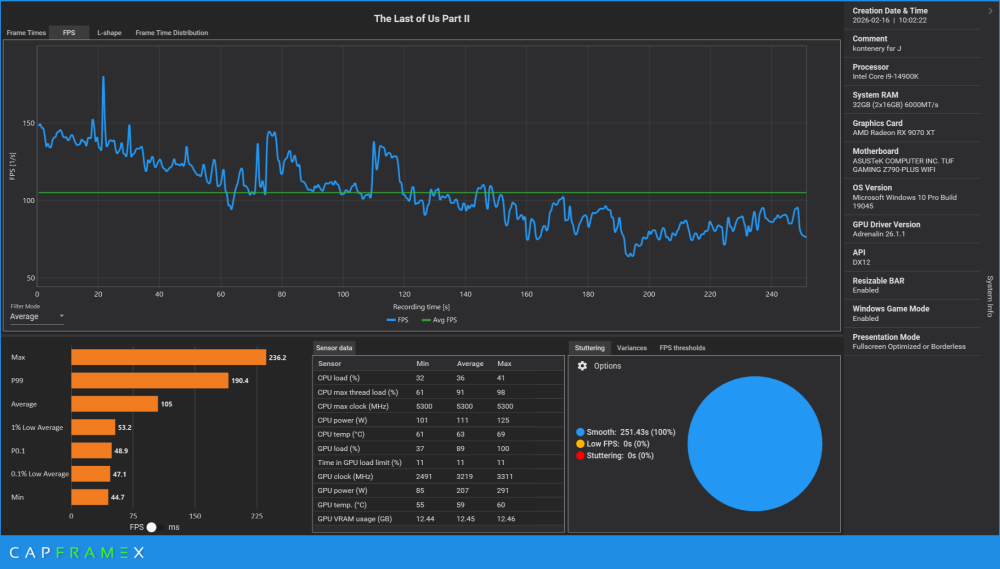Open the Filter Mode dropdown
The width and height of the screenshot is (1000, 569).
[37, 316]
